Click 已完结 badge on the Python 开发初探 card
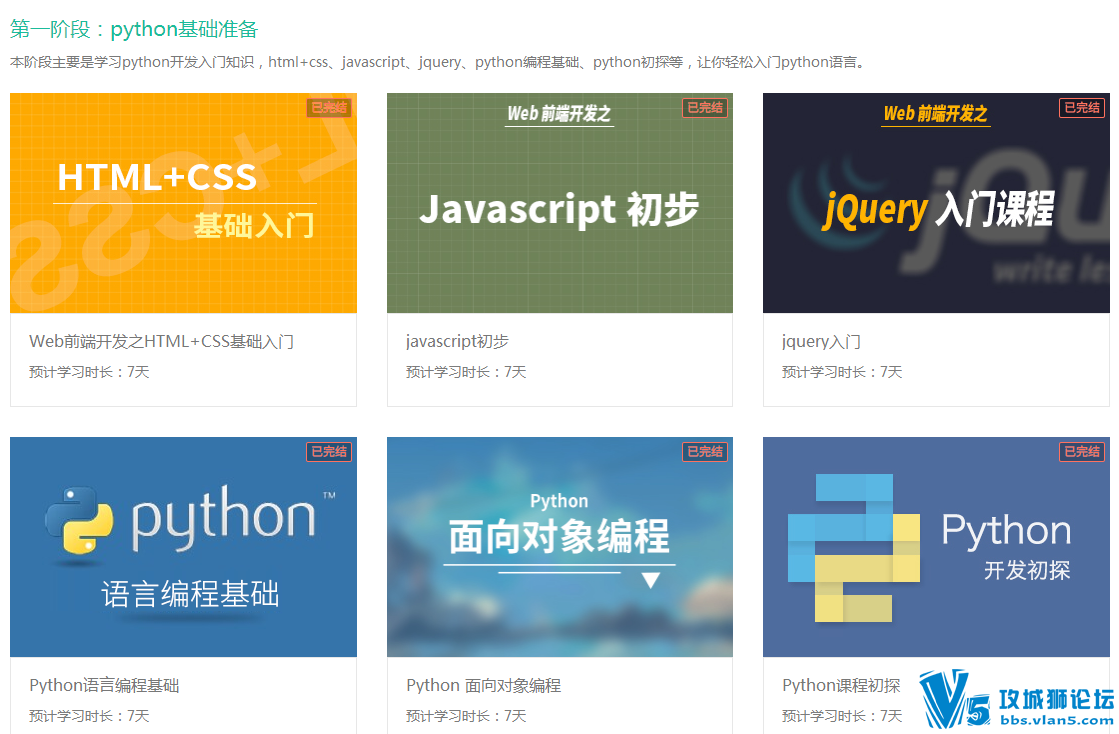This screenshot has width=1119, height=734. tap(1082, 452)
